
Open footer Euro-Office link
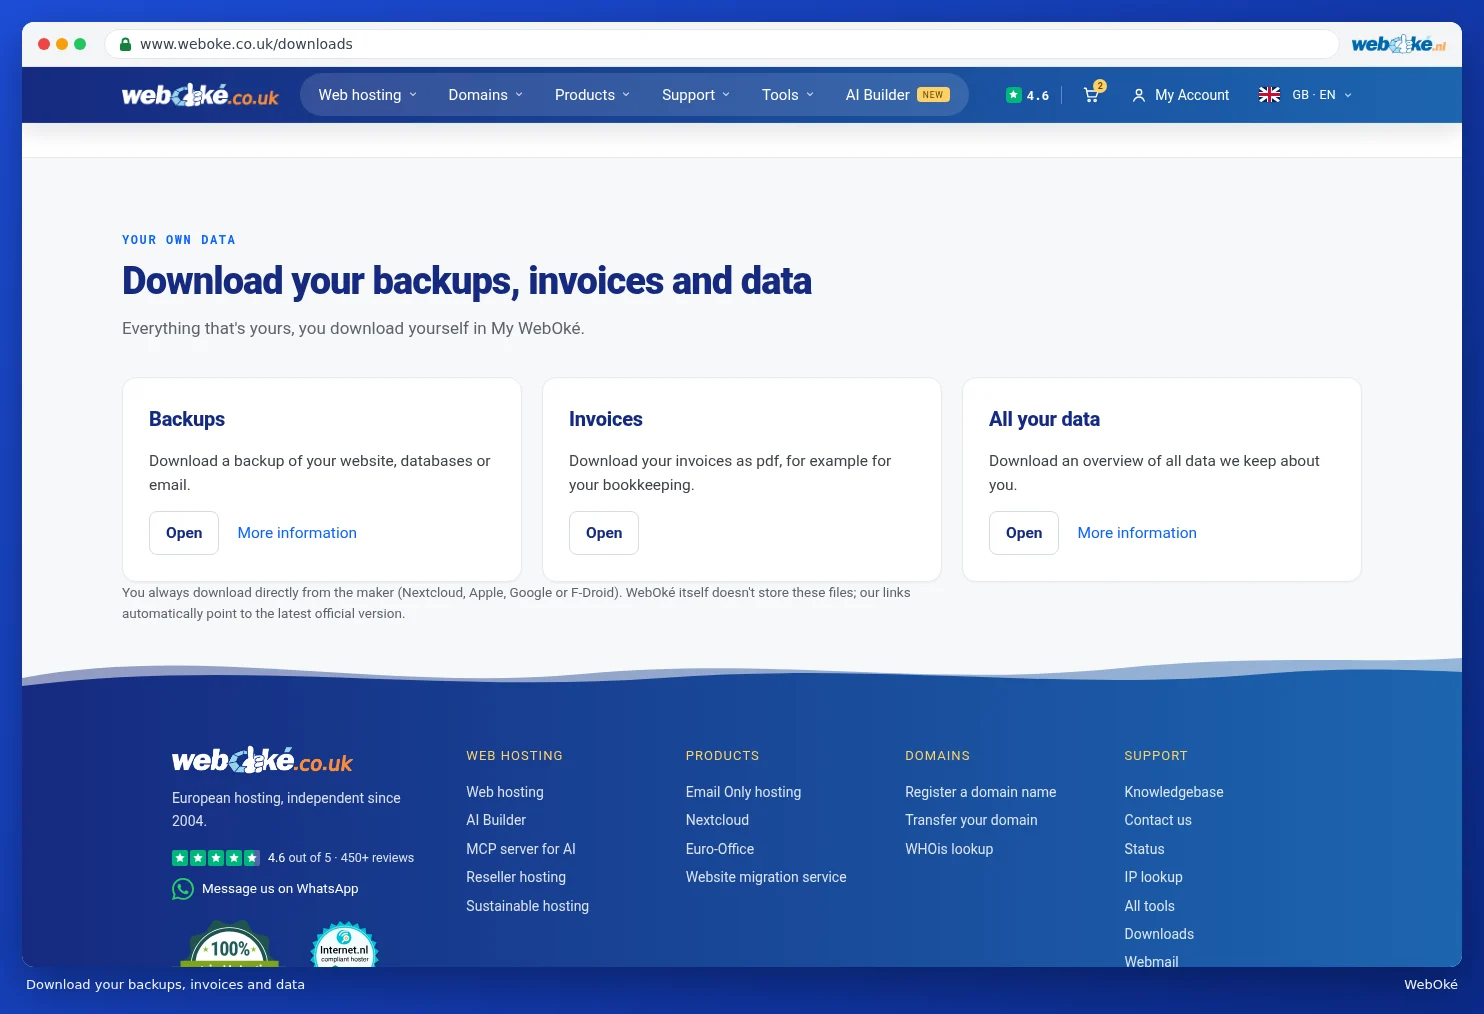[x=720, y=849]
